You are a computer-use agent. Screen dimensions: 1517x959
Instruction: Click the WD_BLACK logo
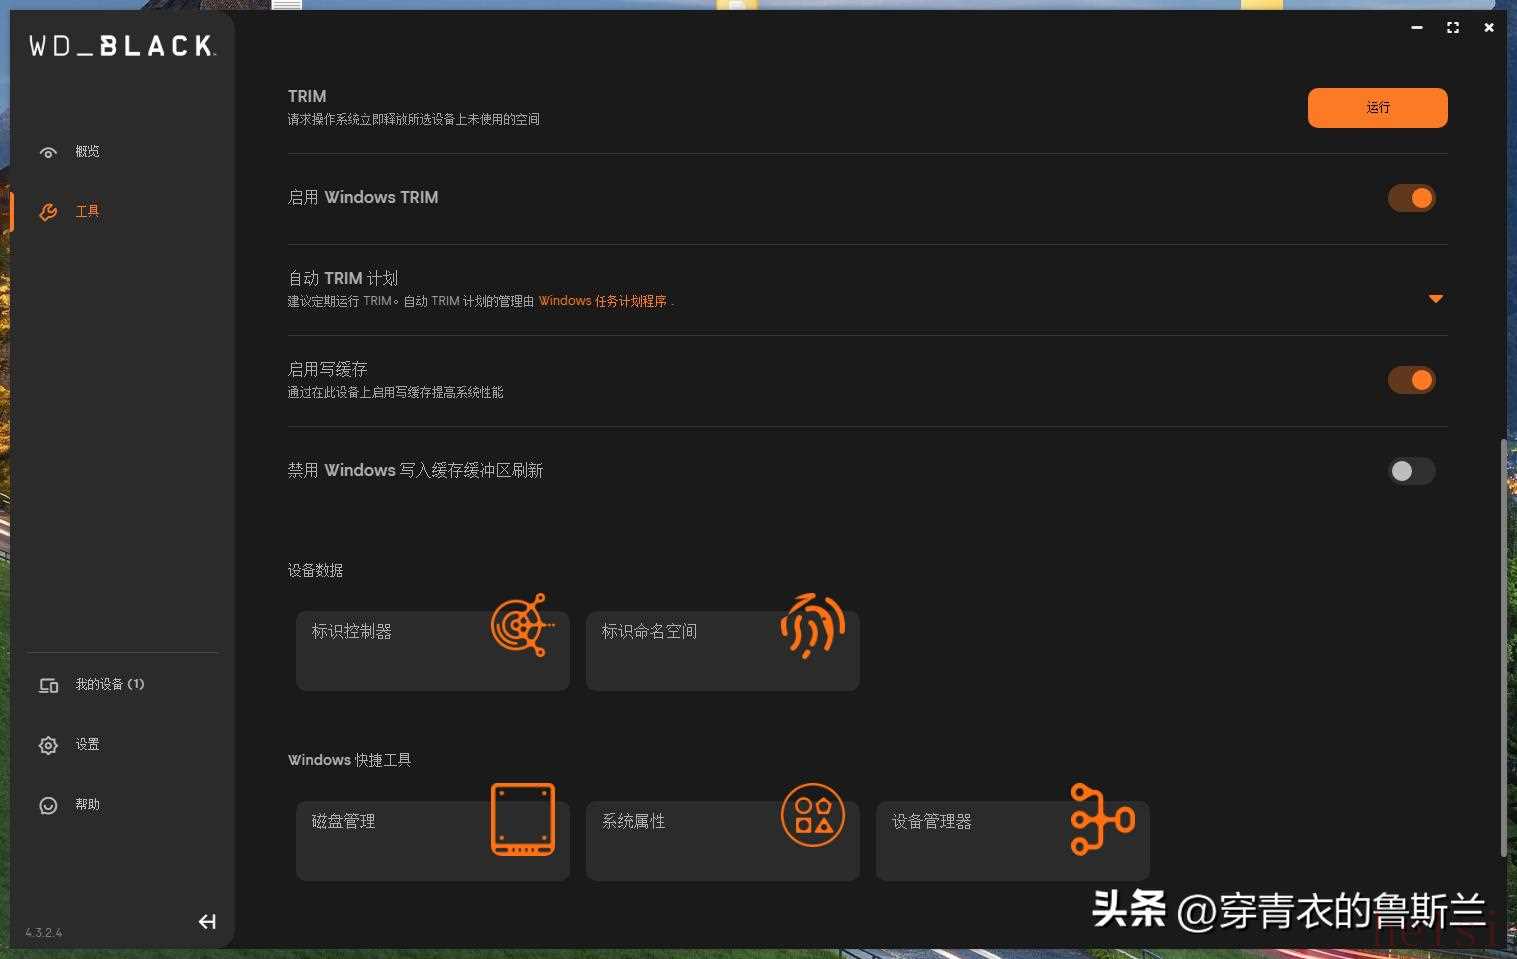[x=121, y=46]
